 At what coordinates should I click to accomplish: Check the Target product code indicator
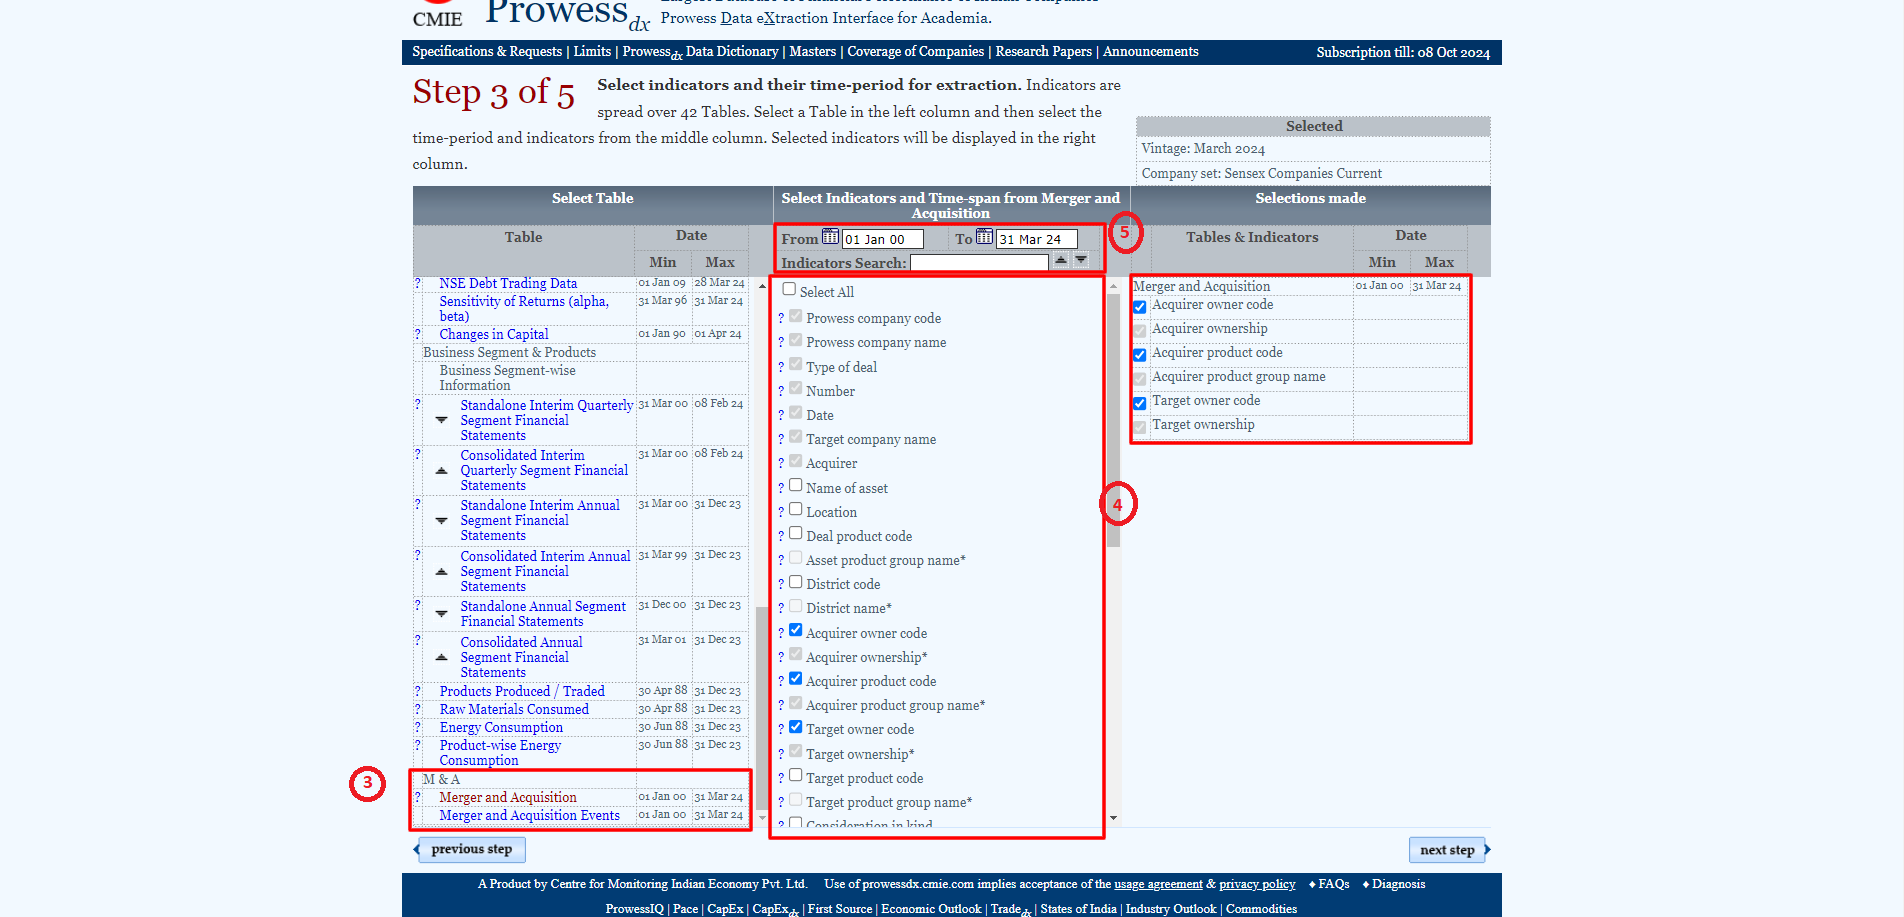796,775
